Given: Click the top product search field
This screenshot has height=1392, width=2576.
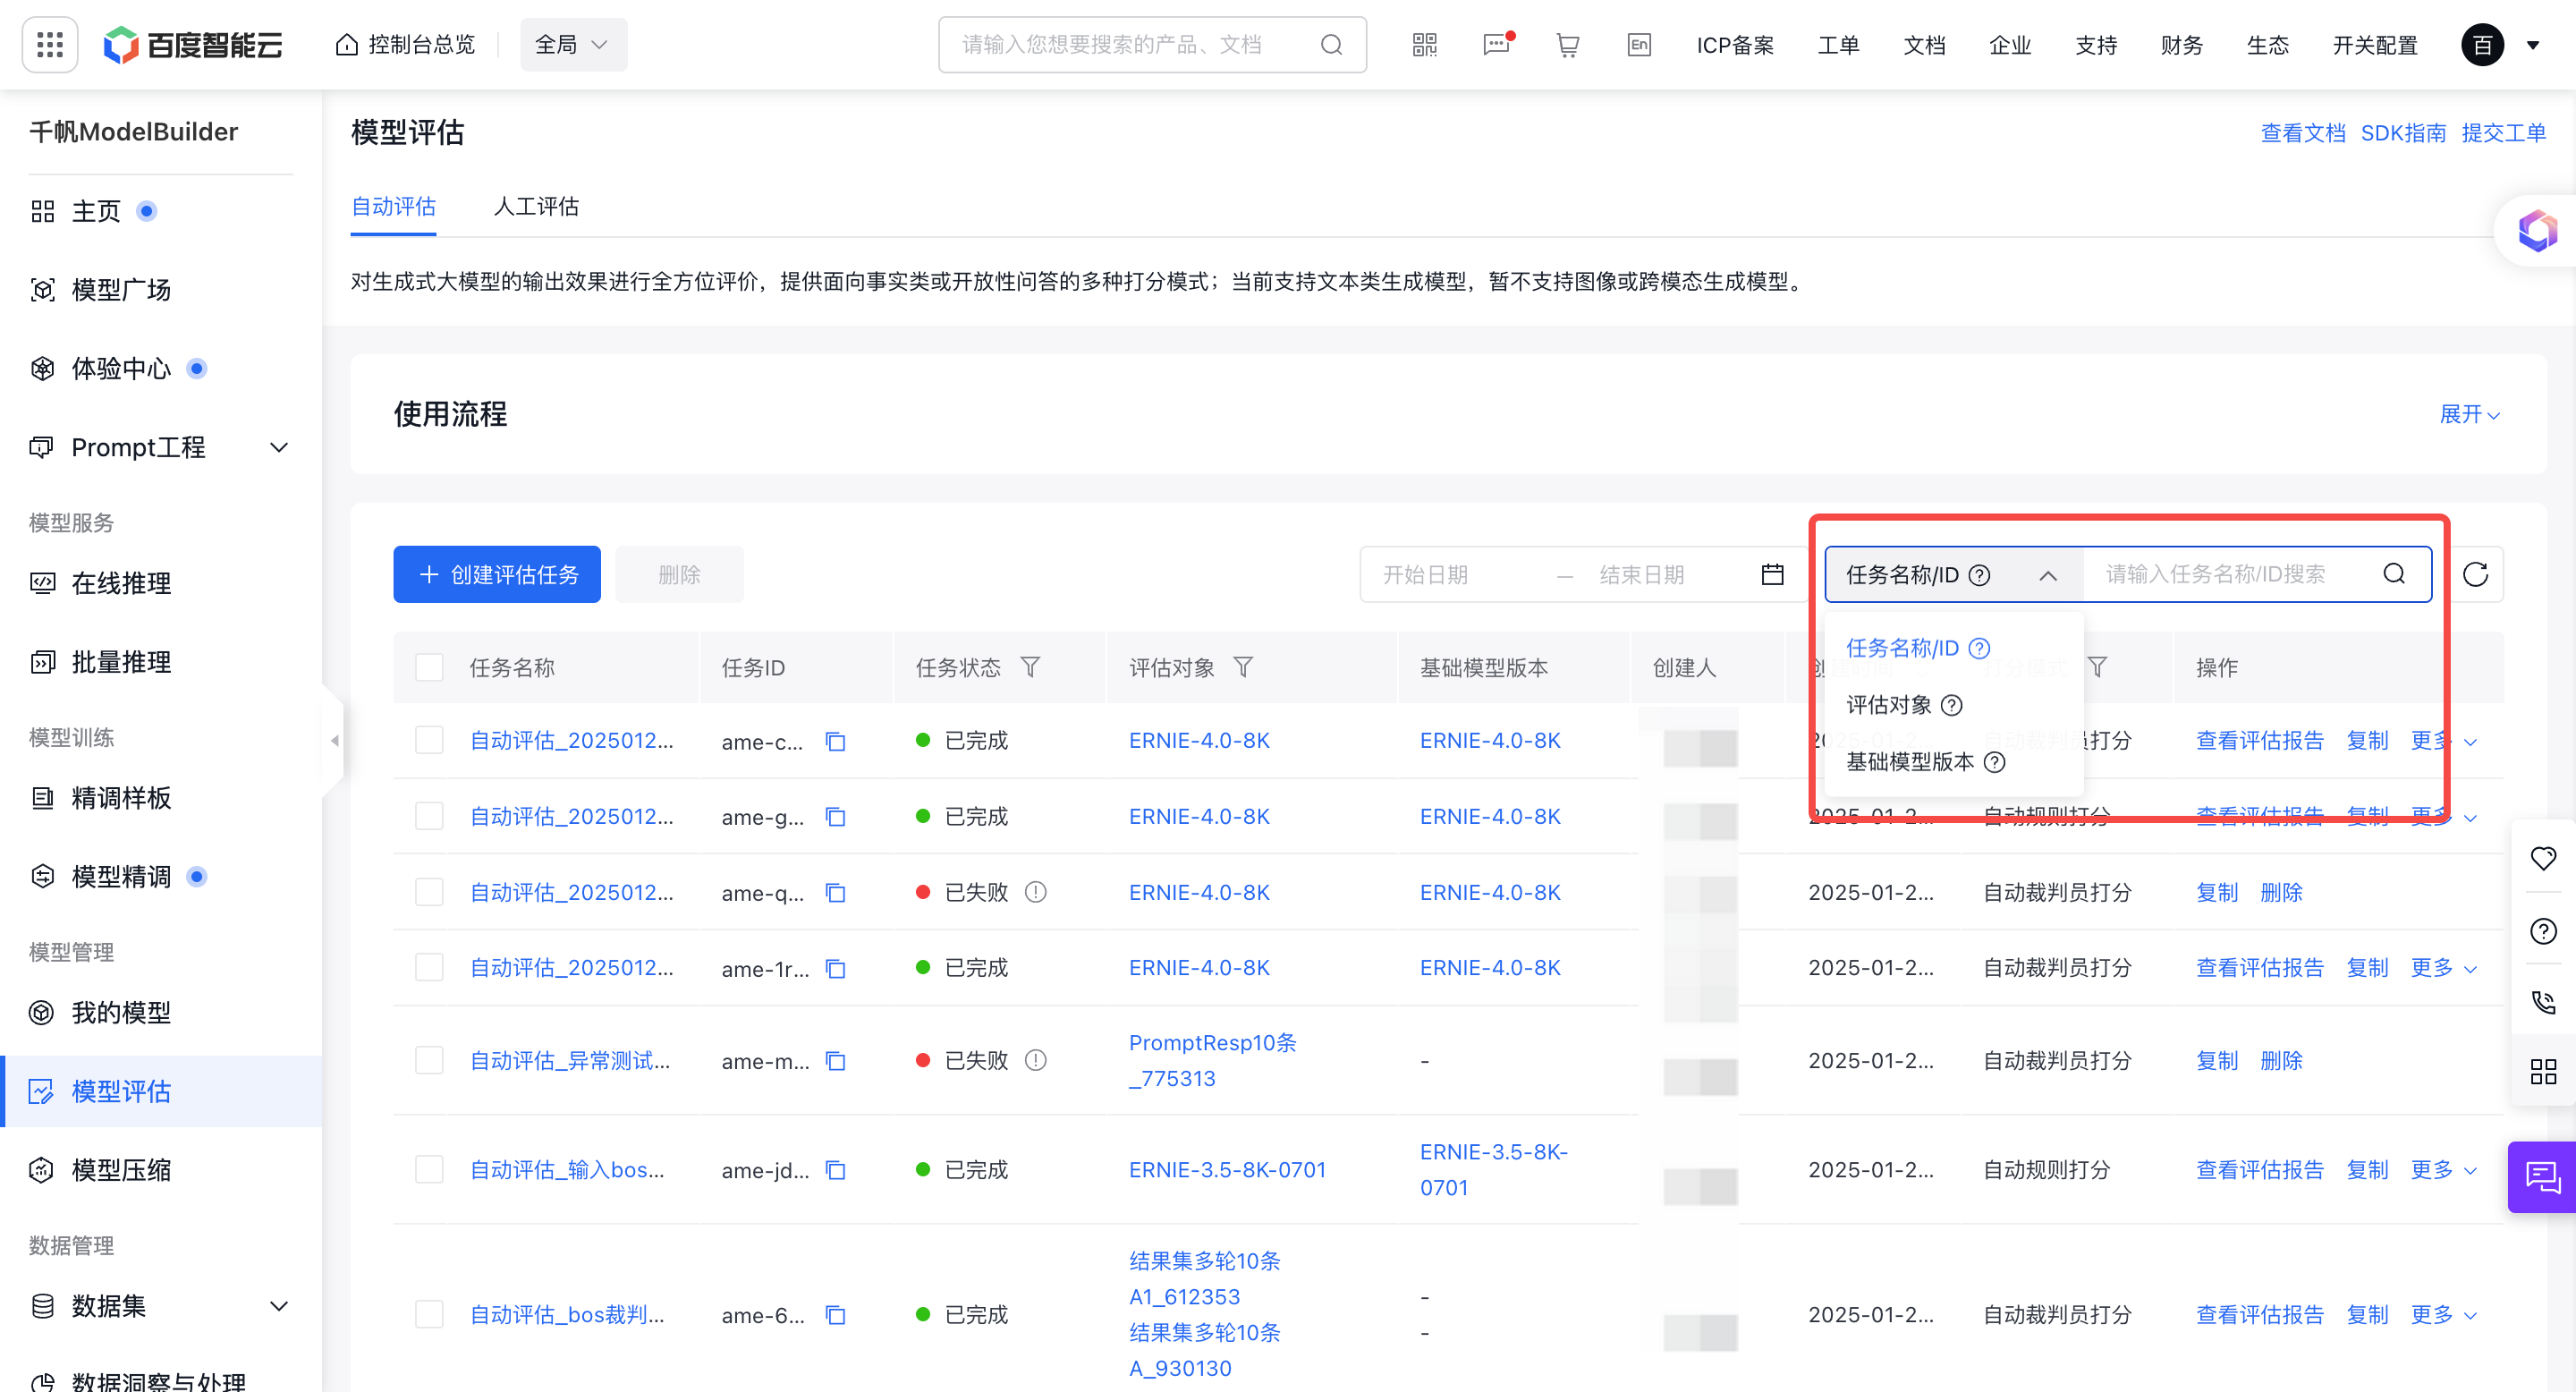Looking at the screenshot, I should 1152,45.
